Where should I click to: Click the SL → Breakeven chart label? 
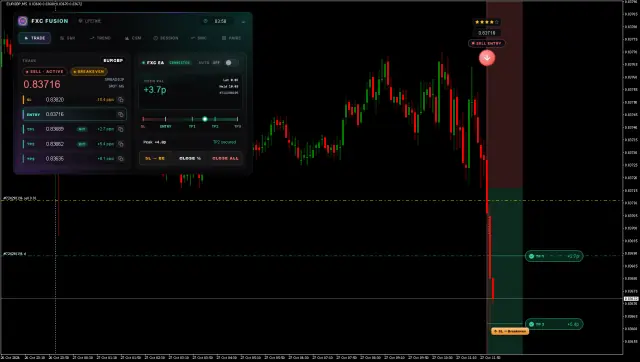(x=510, y=331)
